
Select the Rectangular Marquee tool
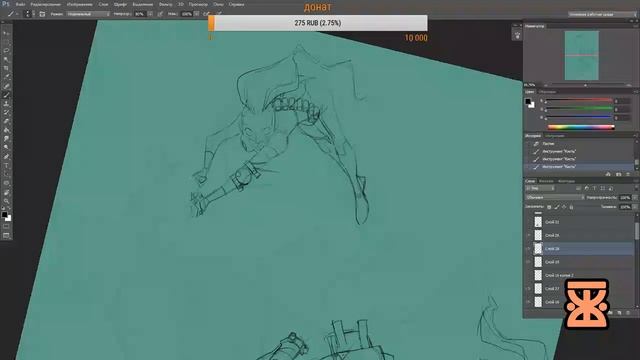(6, 42)
